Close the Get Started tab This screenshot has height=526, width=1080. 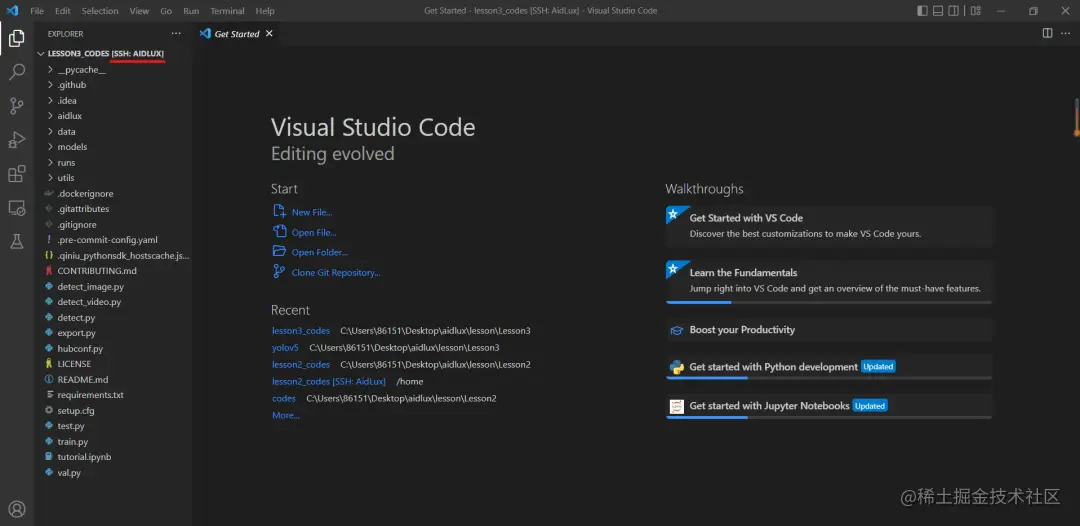pyautogui.click(x=269, y=33)
